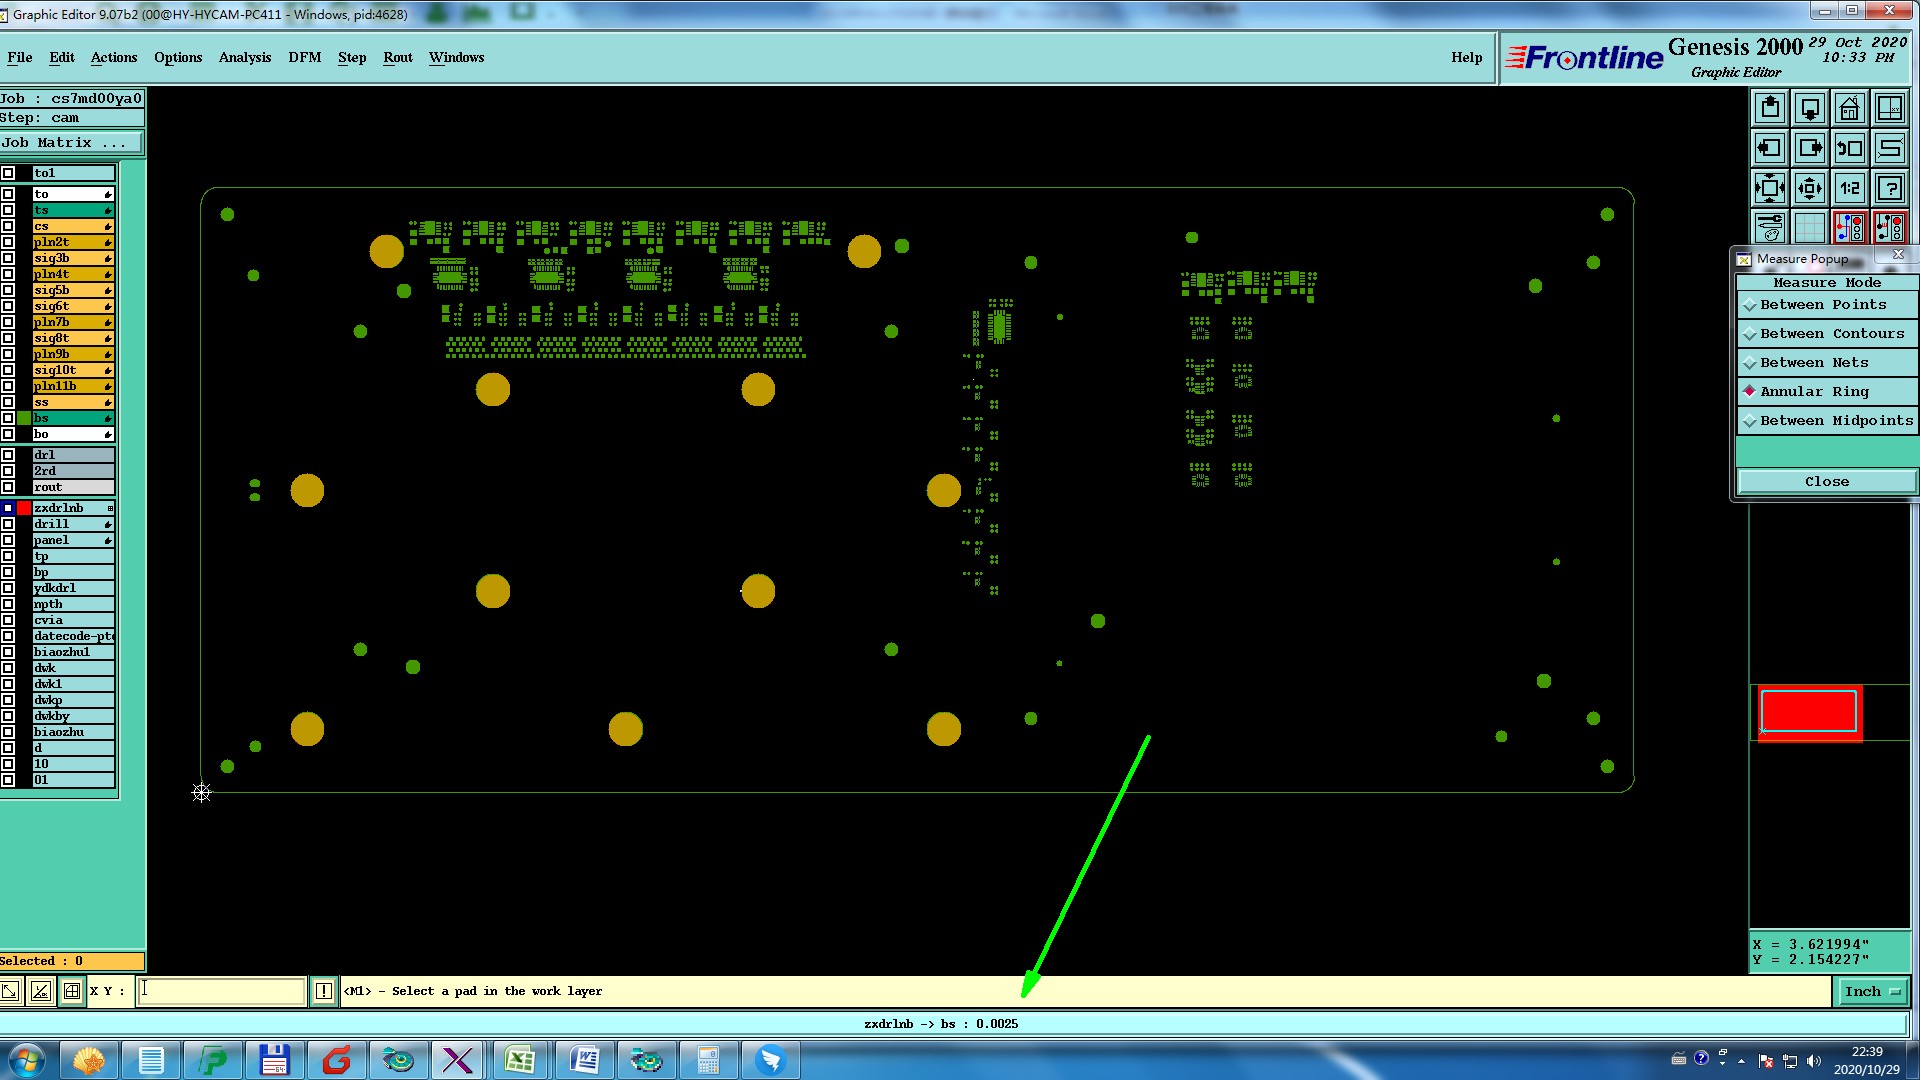Click the XY coordinate input field

pos(221,991)
